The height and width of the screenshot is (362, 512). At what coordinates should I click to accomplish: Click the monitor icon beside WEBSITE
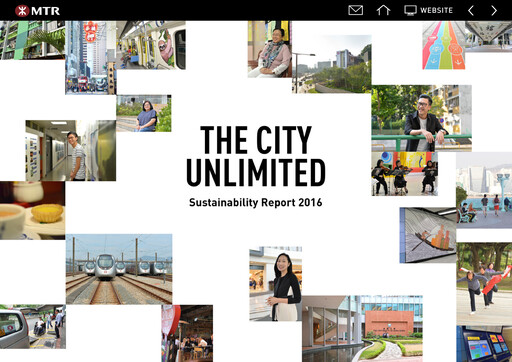click(410, 10)
